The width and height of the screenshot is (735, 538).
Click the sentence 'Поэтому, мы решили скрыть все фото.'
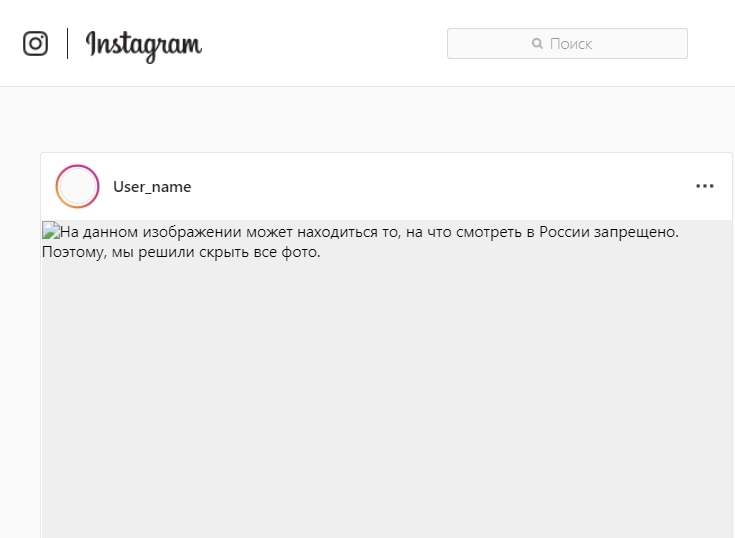tap(181, 252)
